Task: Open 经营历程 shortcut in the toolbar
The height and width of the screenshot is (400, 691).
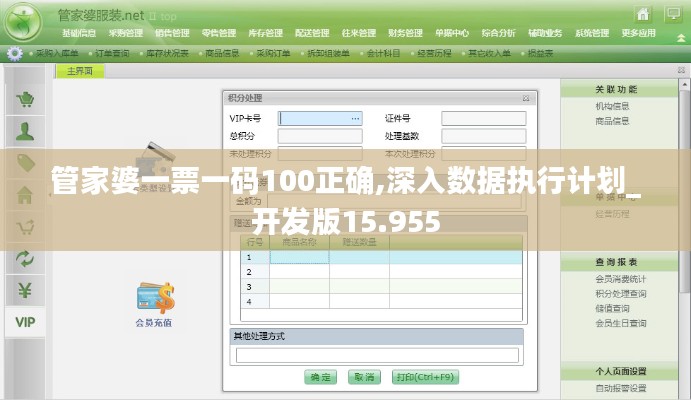Action: point(434,53)
